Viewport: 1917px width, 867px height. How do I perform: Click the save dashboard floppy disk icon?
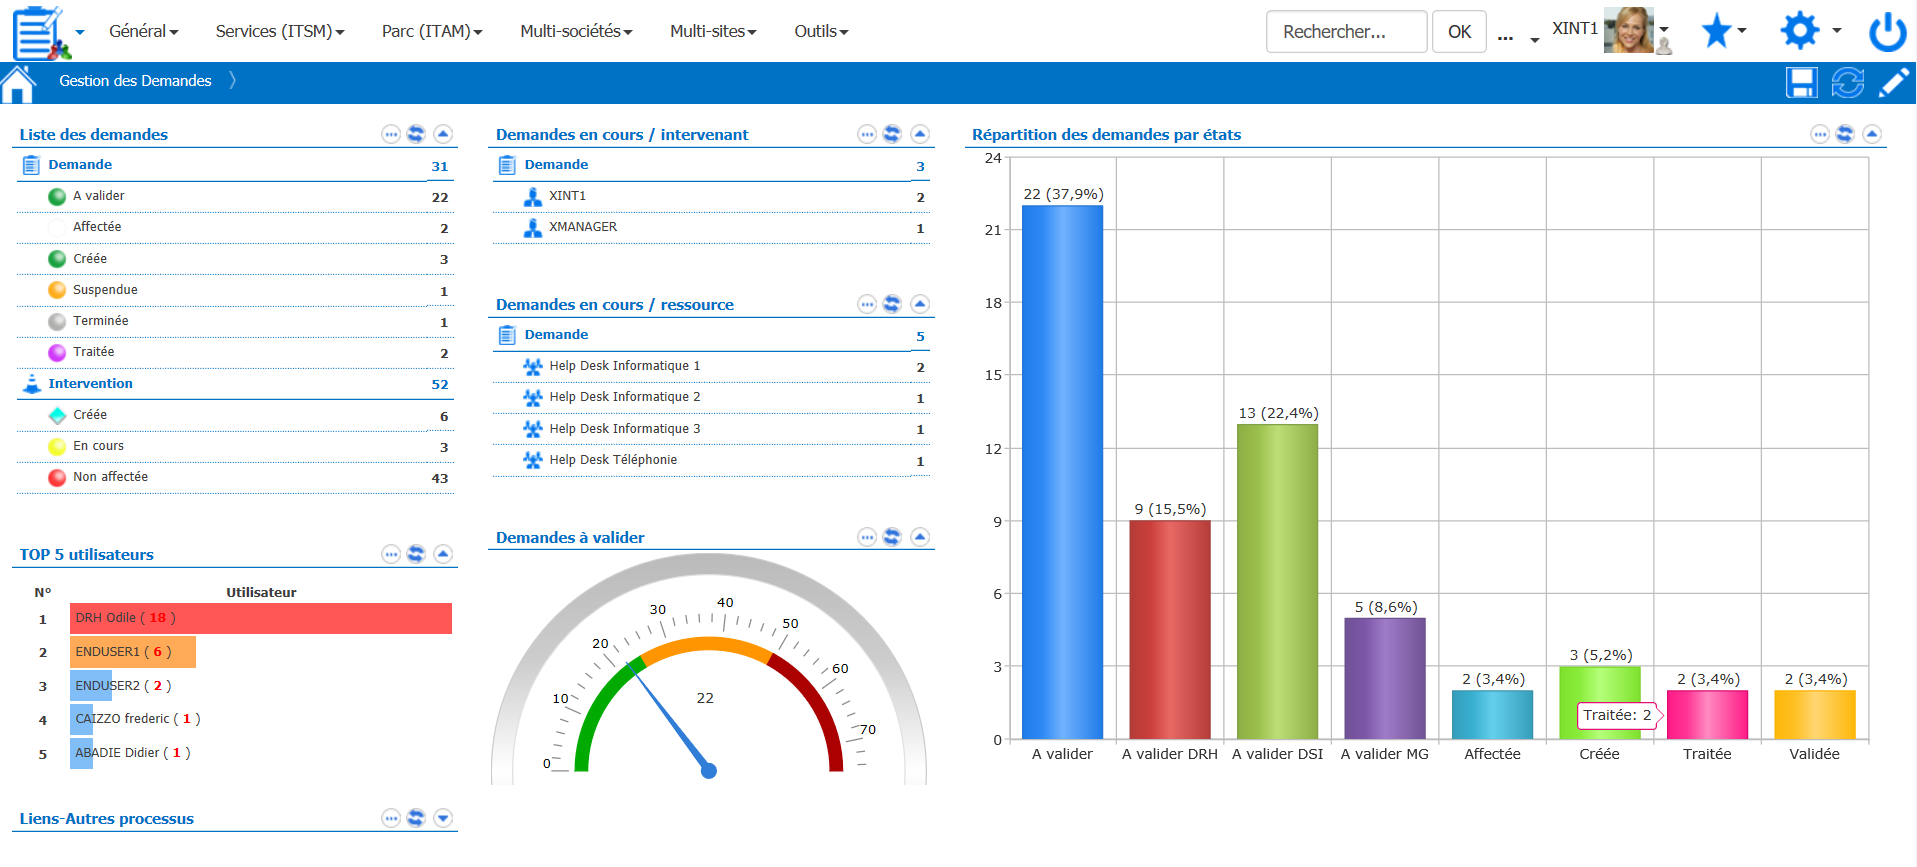[x=1801, y=83]
